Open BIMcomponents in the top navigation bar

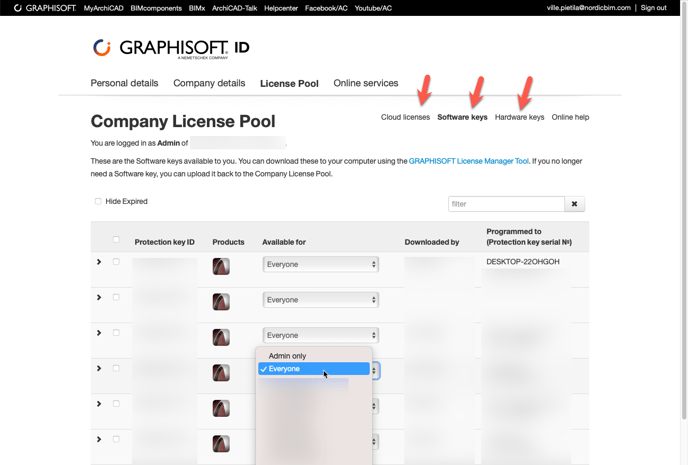click(156, 8)
